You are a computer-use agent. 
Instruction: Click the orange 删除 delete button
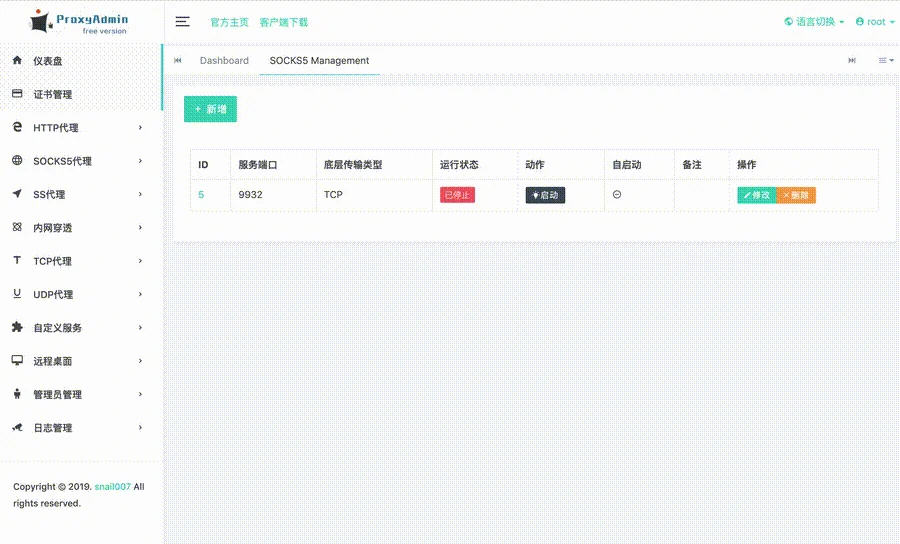pyautogui.click(x=796, y=195)
